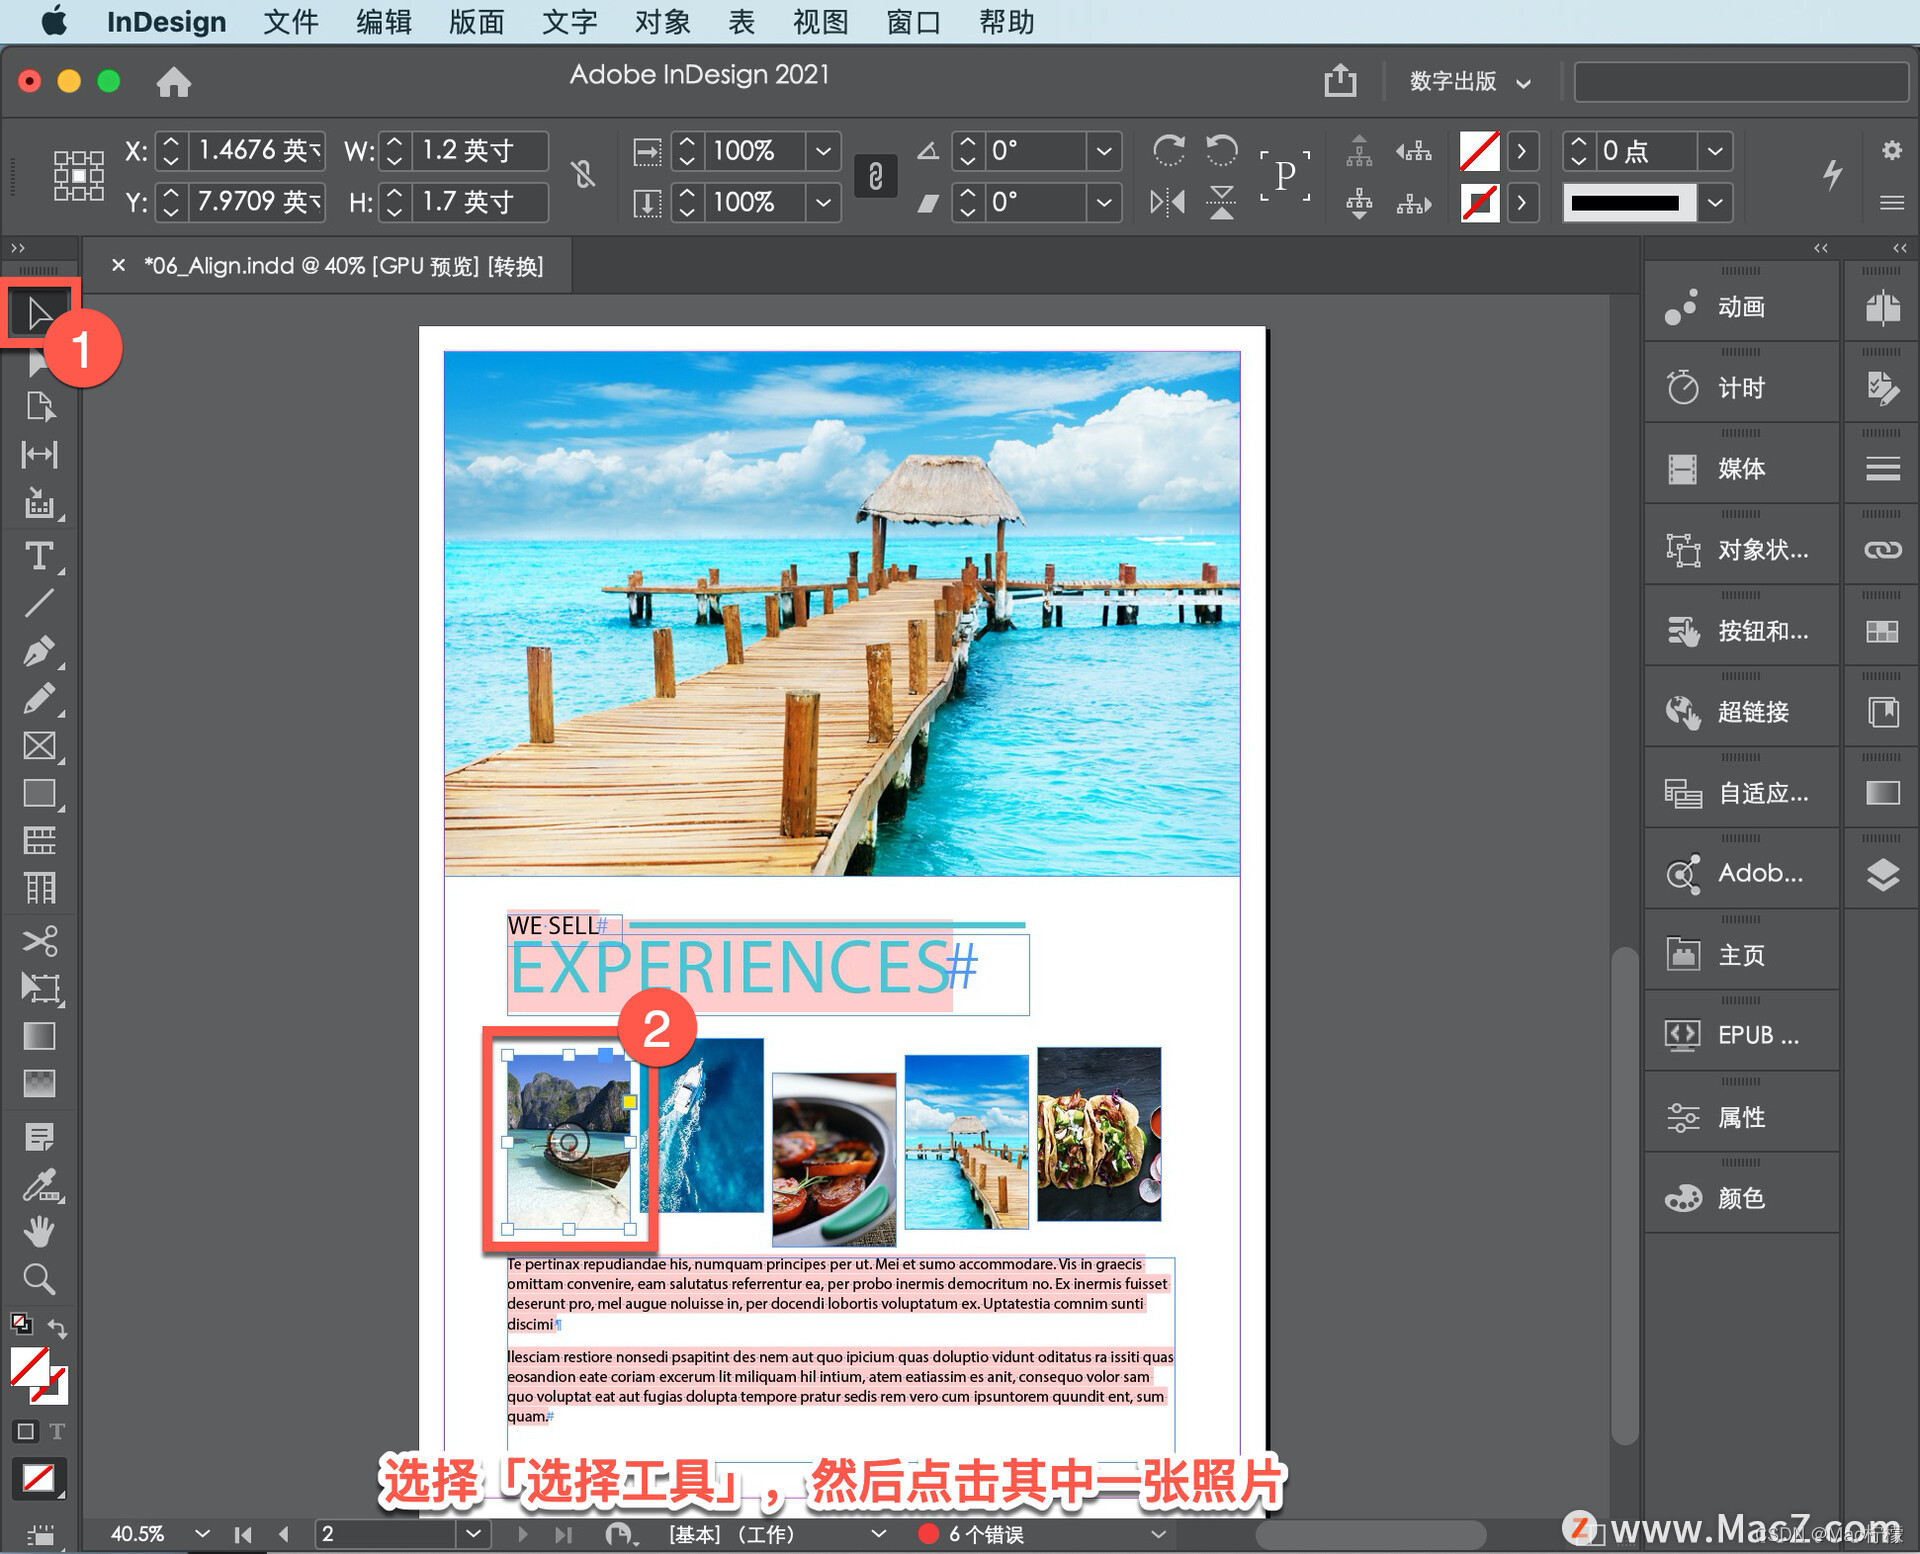This screenshot has width=1920, height=1554.
Task: Select the Pen tool
Action: [39, 652]
